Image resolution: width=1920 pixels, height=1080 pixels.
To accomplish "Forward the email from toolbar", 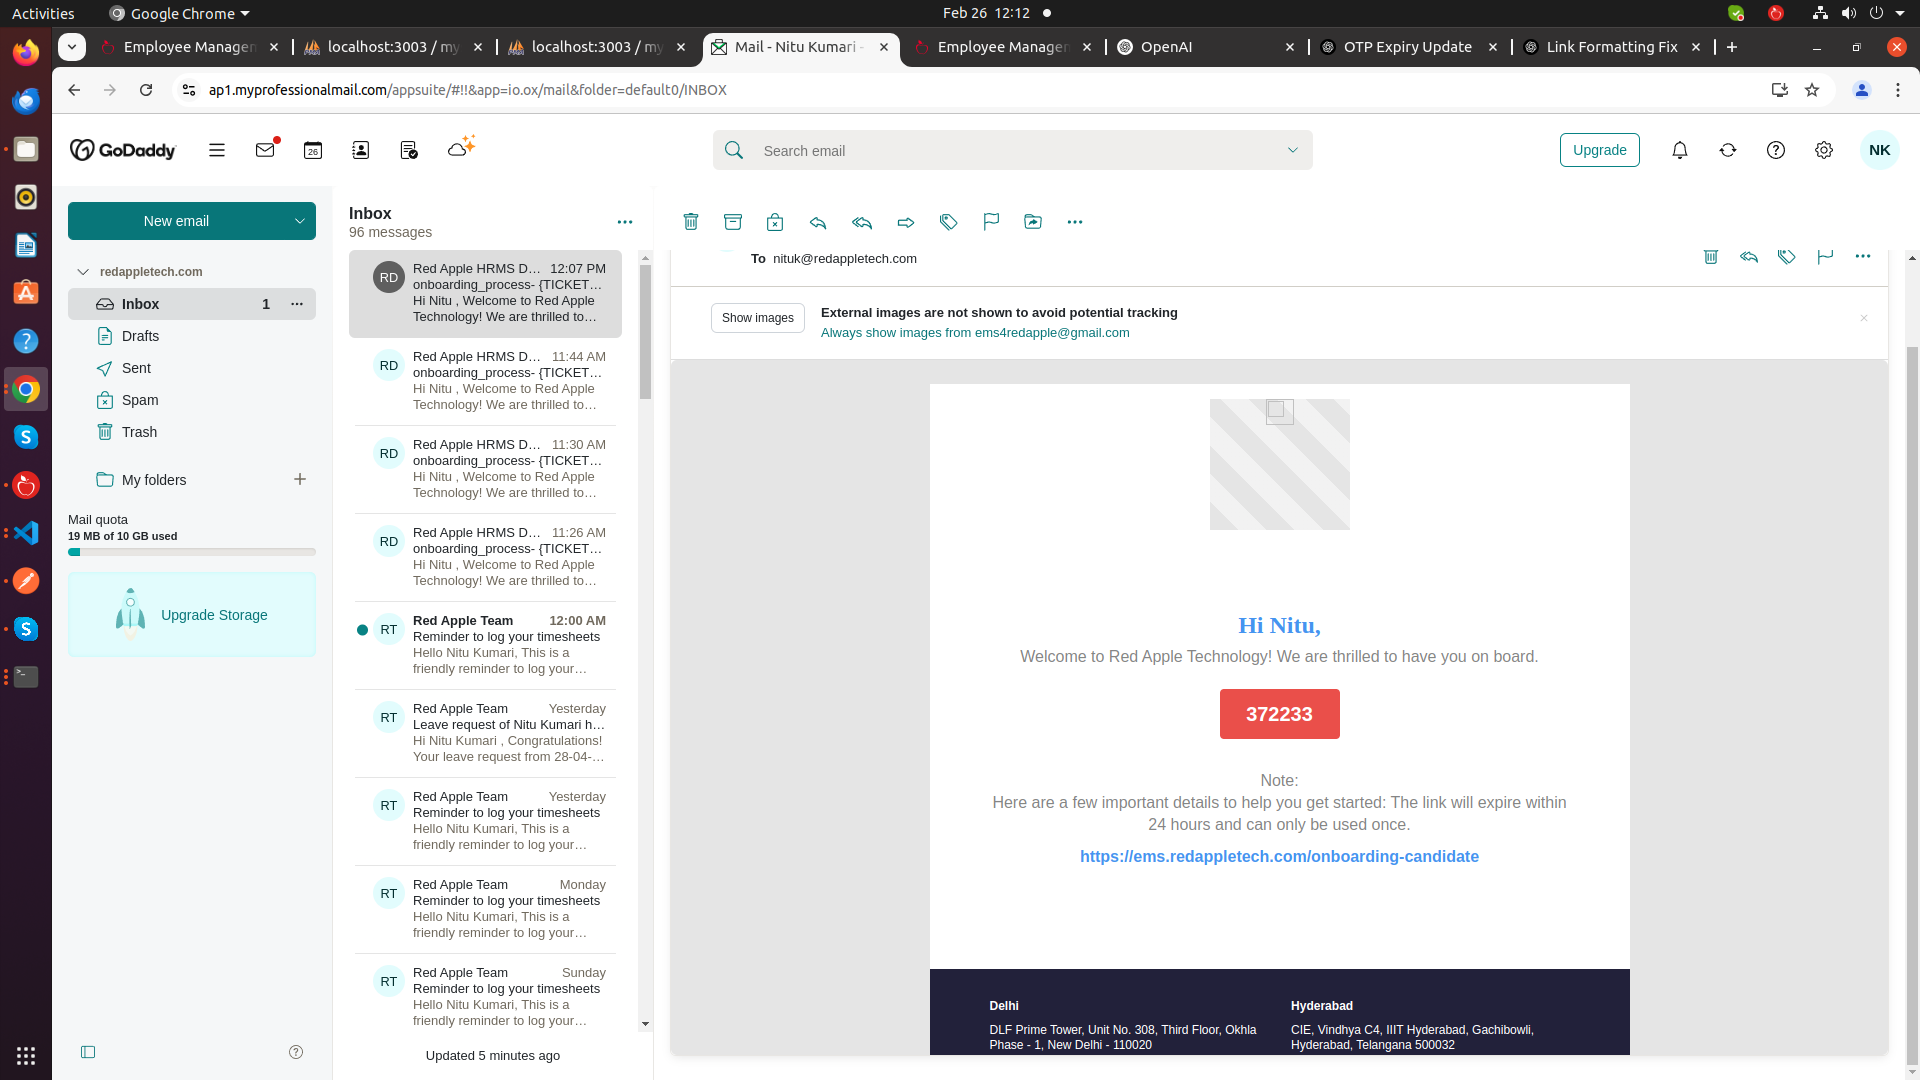I will [x=906, y=222].
